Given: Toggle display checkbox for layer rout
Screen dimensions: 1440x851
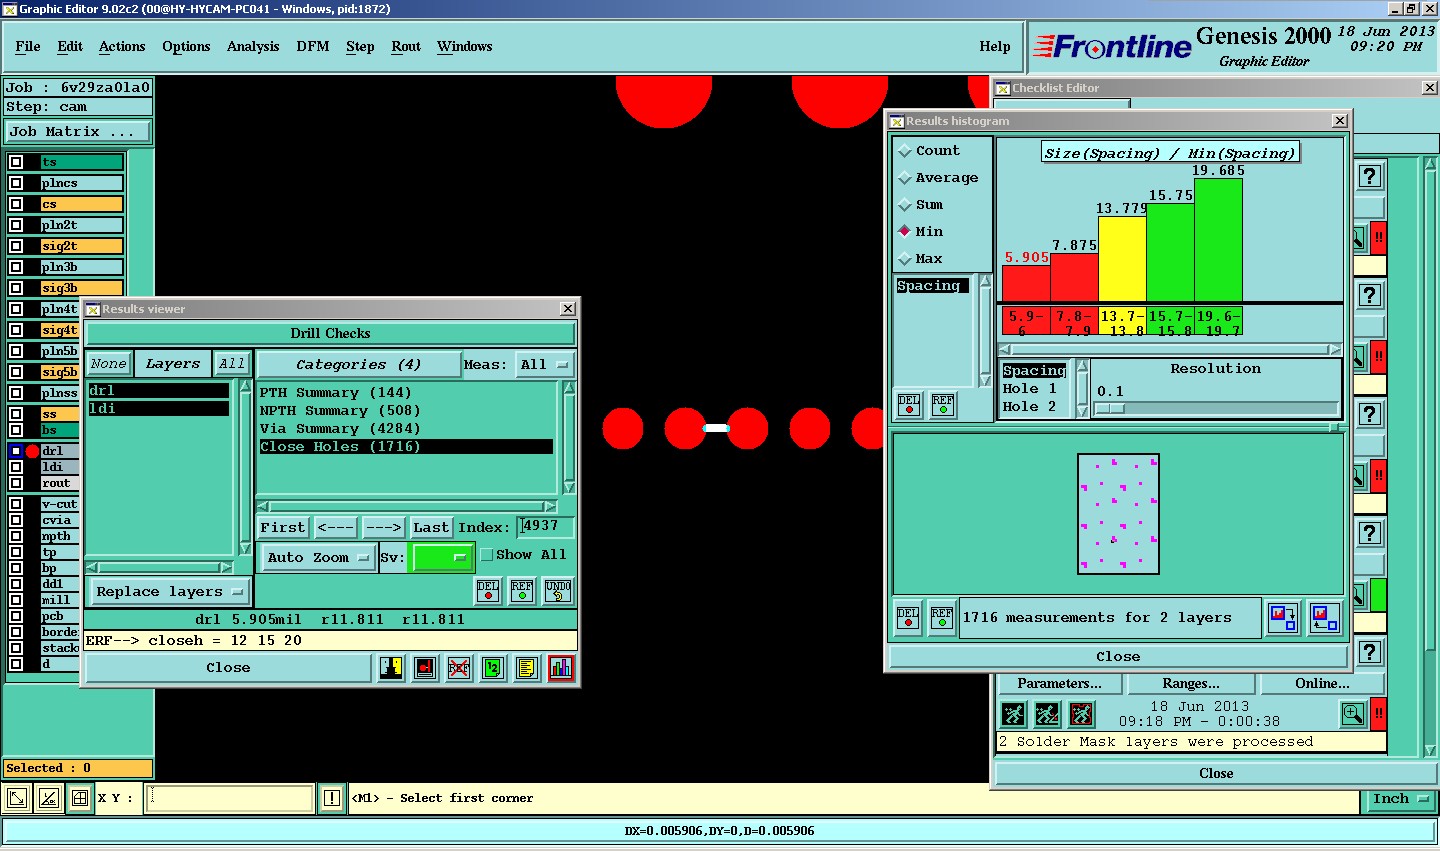Looking at the screenshot, I should (16, 483).
